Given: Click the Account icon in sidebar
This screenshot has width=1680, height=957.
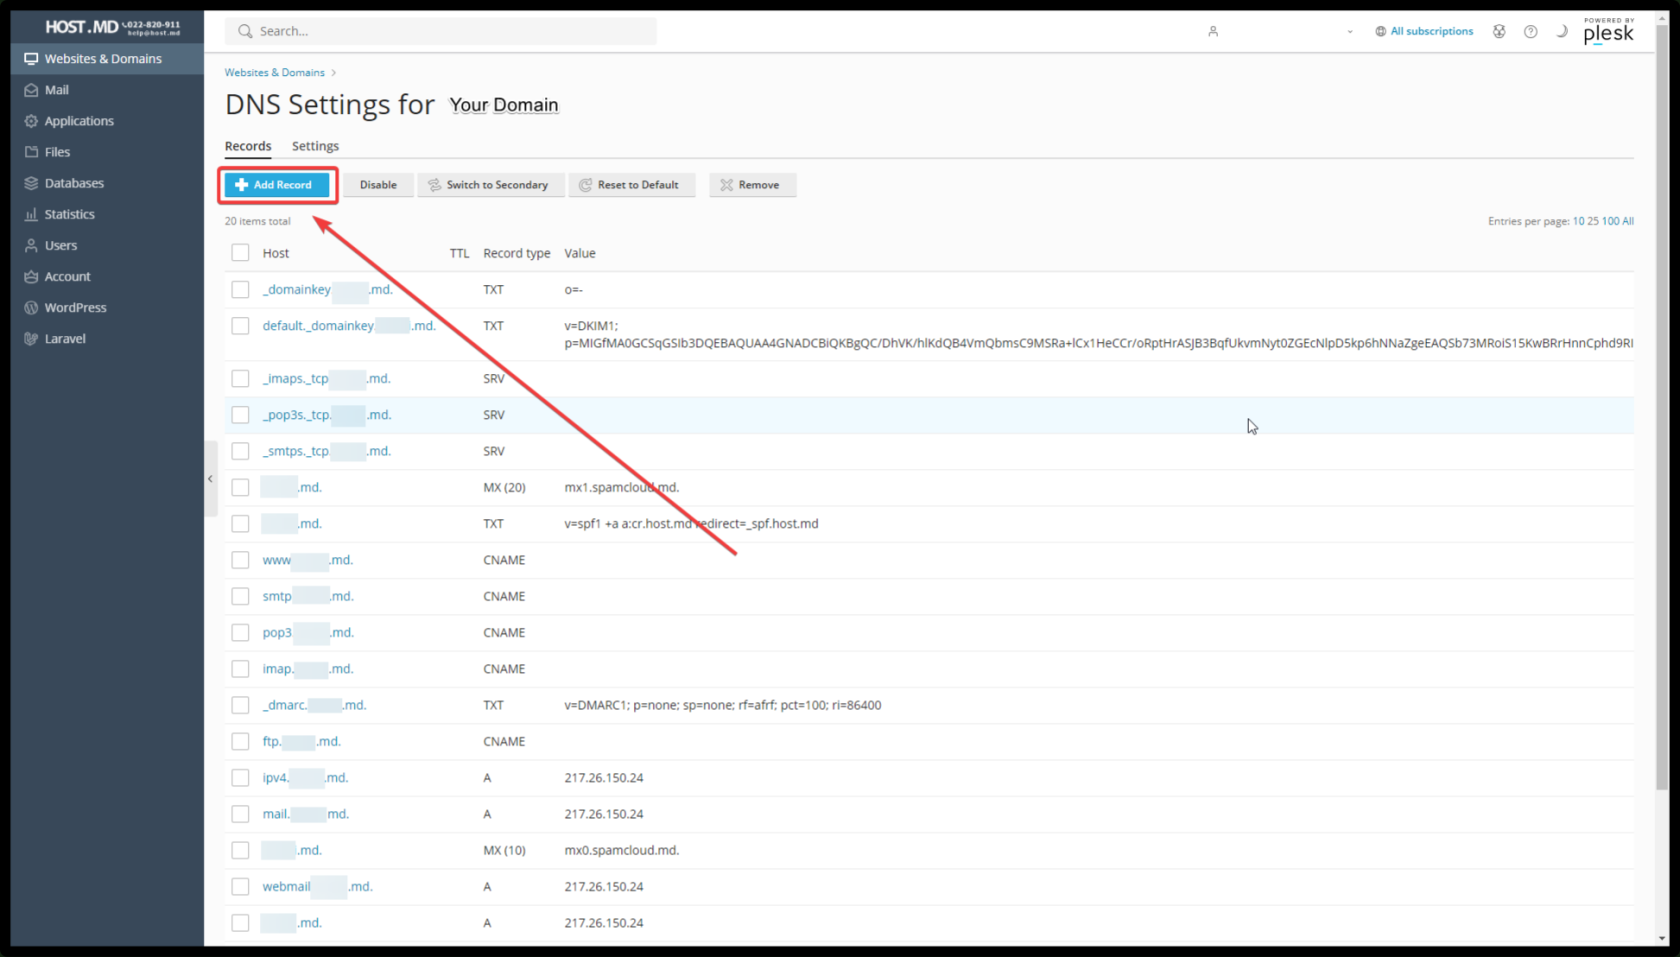Looking at the screenshot, I should 31,276.
